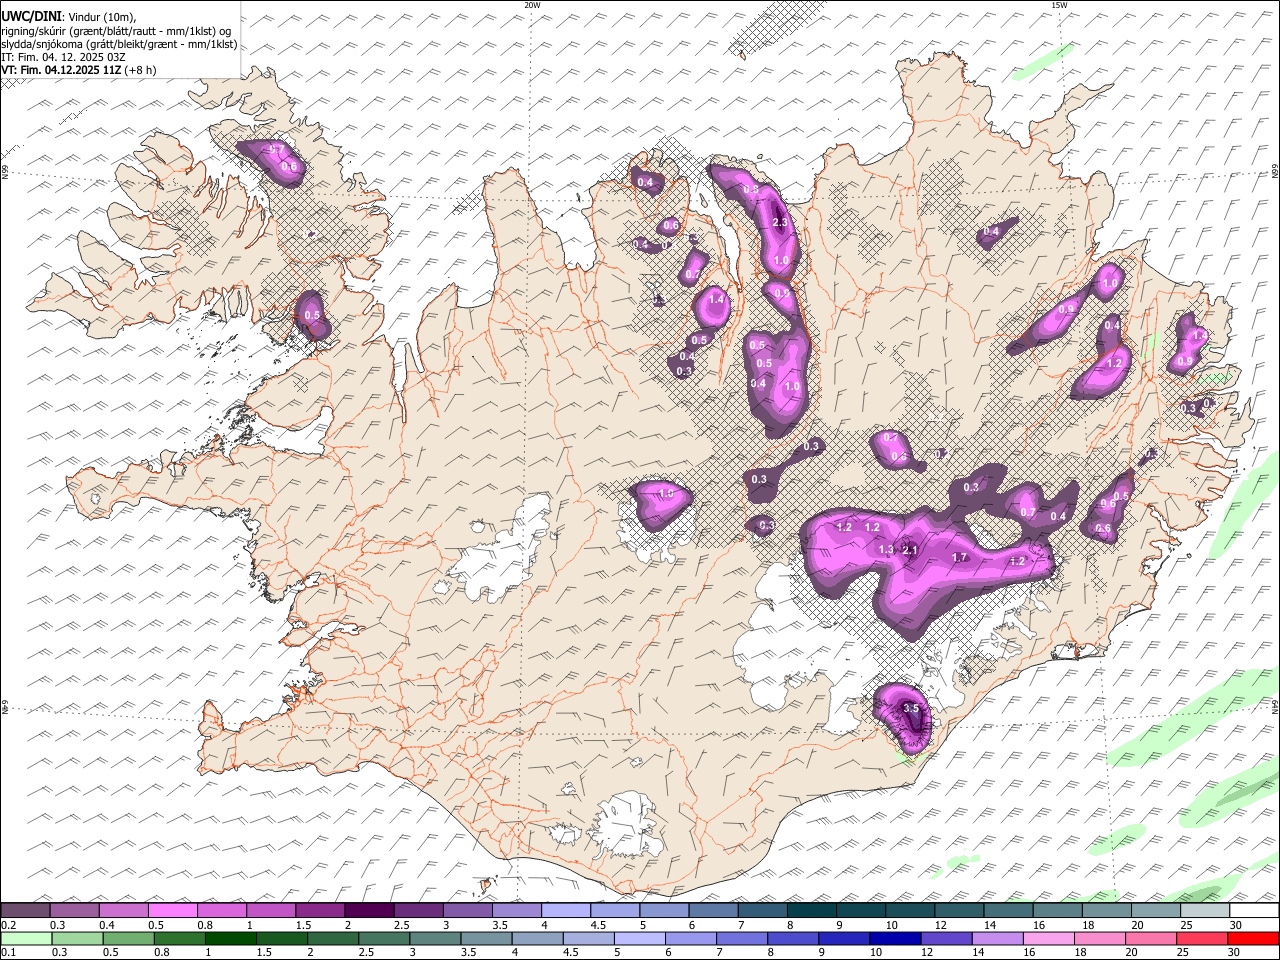This screenshot has width=1280, height=960.
Task: Click the 'rigning/skúrir' legend description line
Action: (117, 31)
